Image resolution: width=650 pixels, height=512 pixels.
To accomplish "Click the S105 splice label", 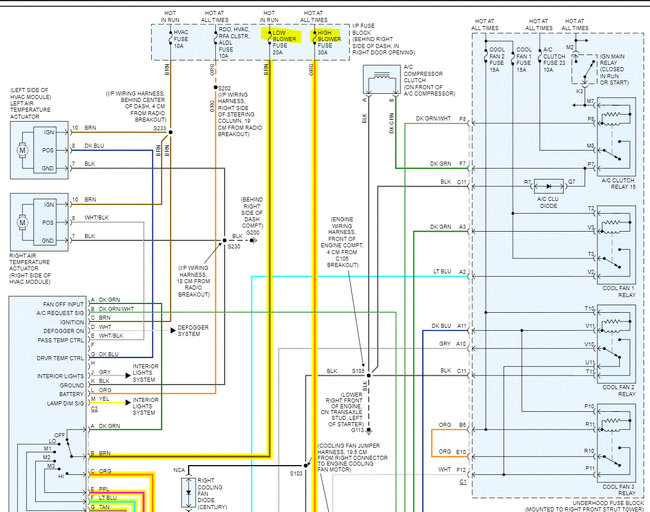I will pyautogui.click(x=358, y=371).
